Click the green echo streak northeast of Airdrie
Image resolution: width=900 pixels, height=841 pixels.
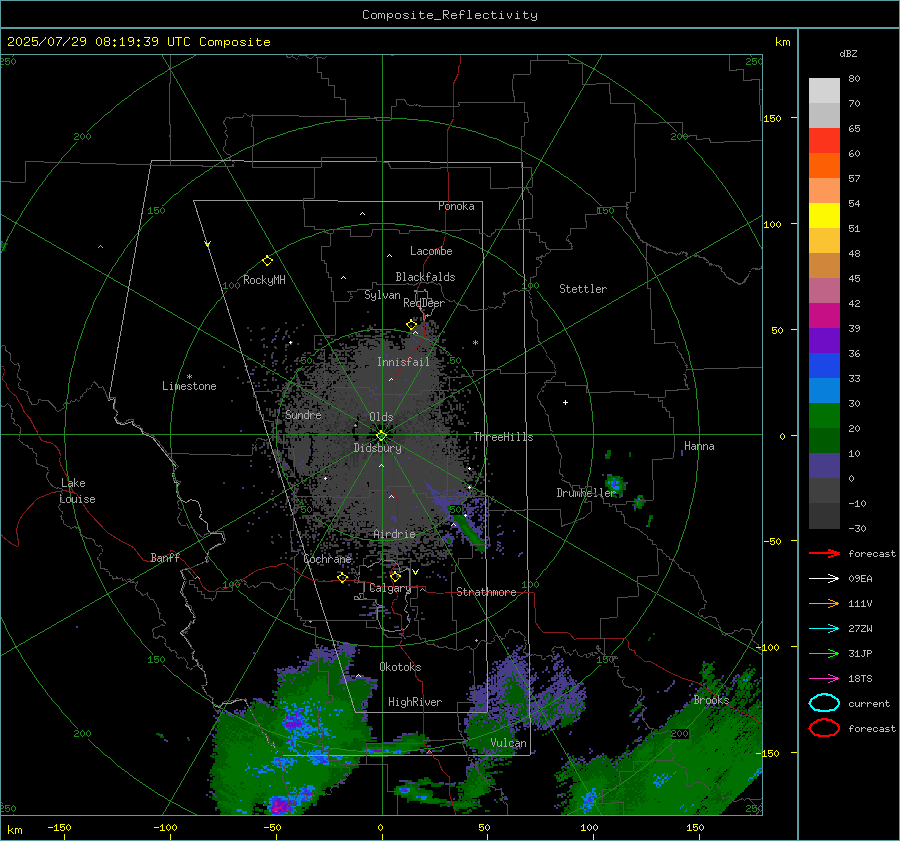coord(471,532)
